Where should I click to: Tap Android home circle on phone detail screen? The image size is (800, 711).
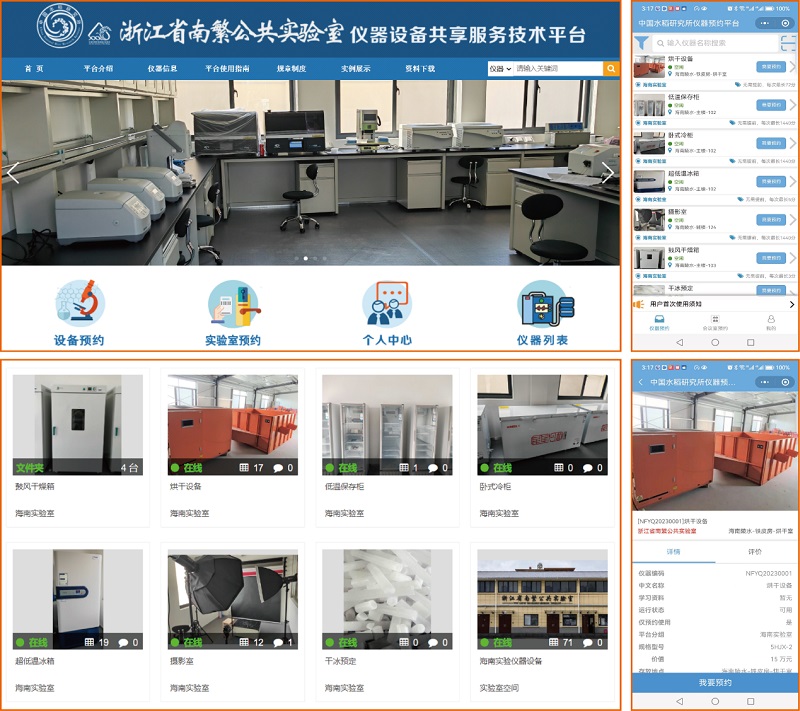pos(715,701)
